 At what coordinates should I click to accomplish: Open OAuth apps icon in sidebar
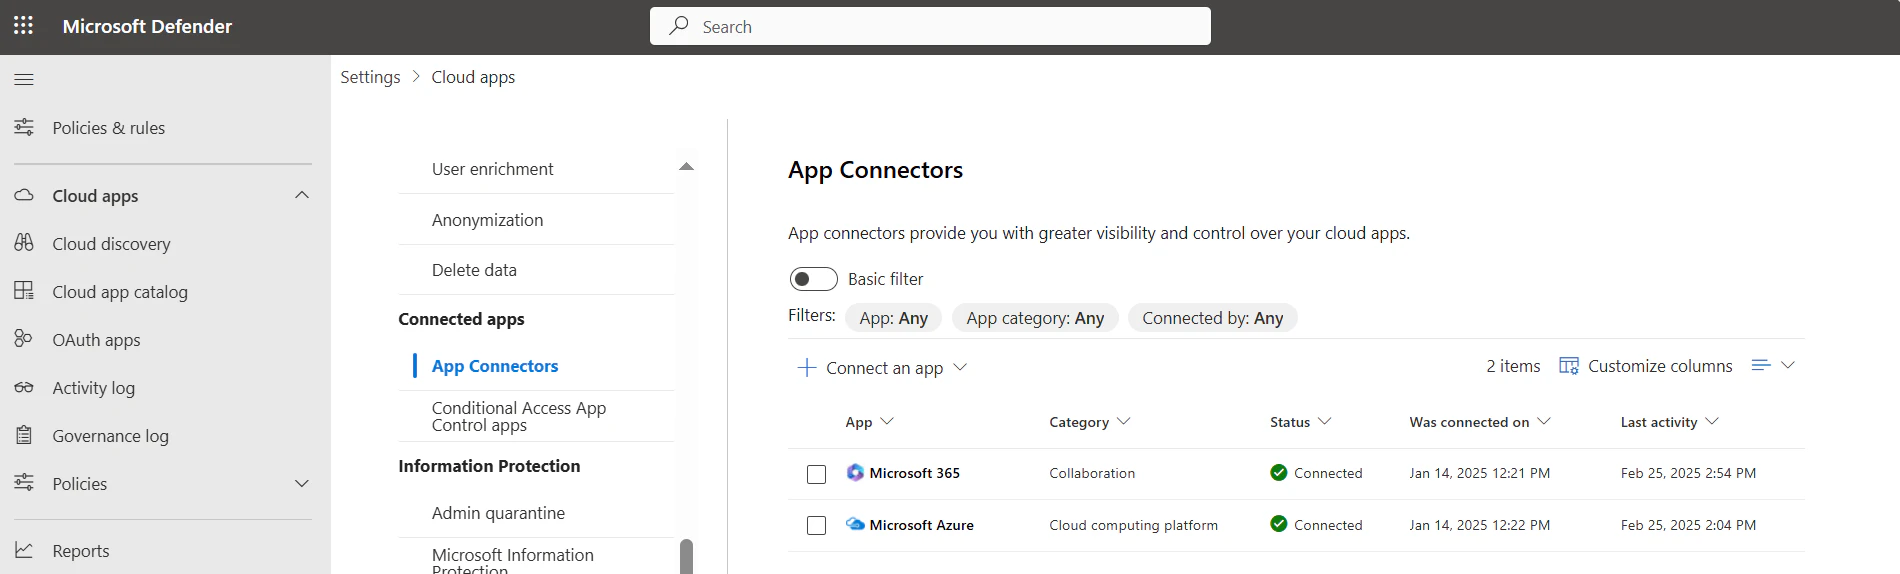(x=24, y=339)
